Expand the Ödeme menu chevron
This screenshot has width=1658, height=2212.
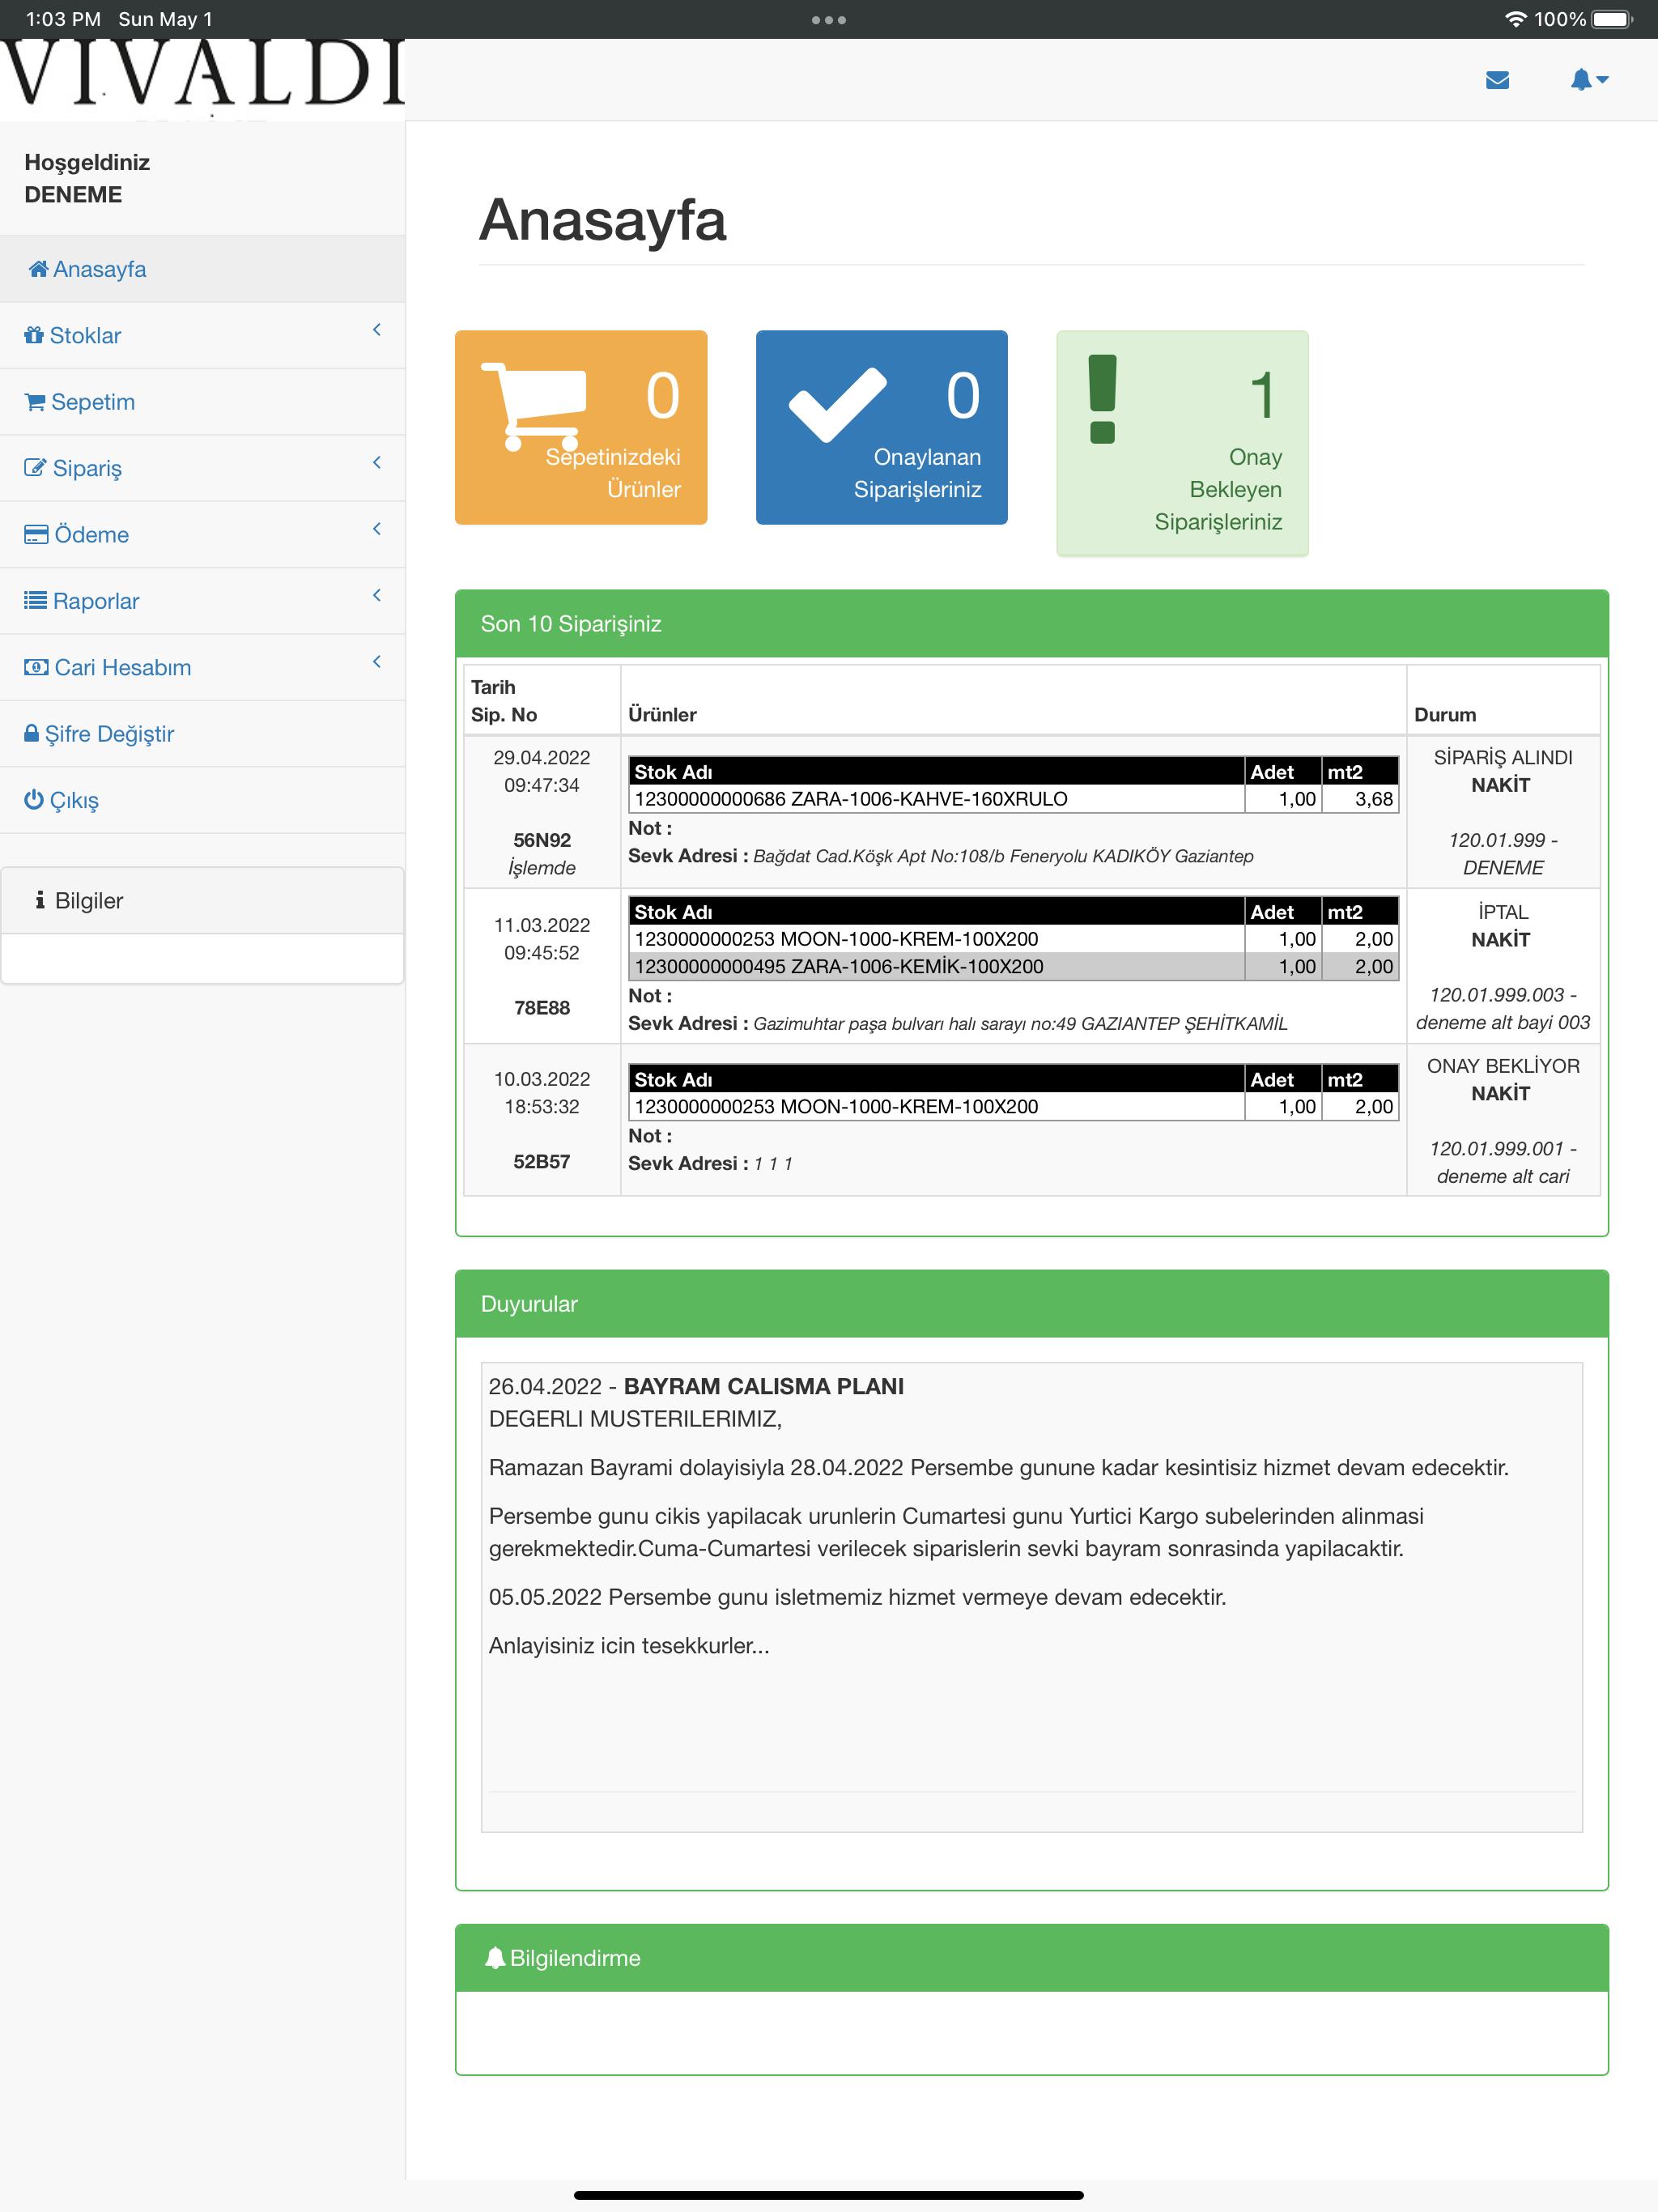tap(377, 529)
